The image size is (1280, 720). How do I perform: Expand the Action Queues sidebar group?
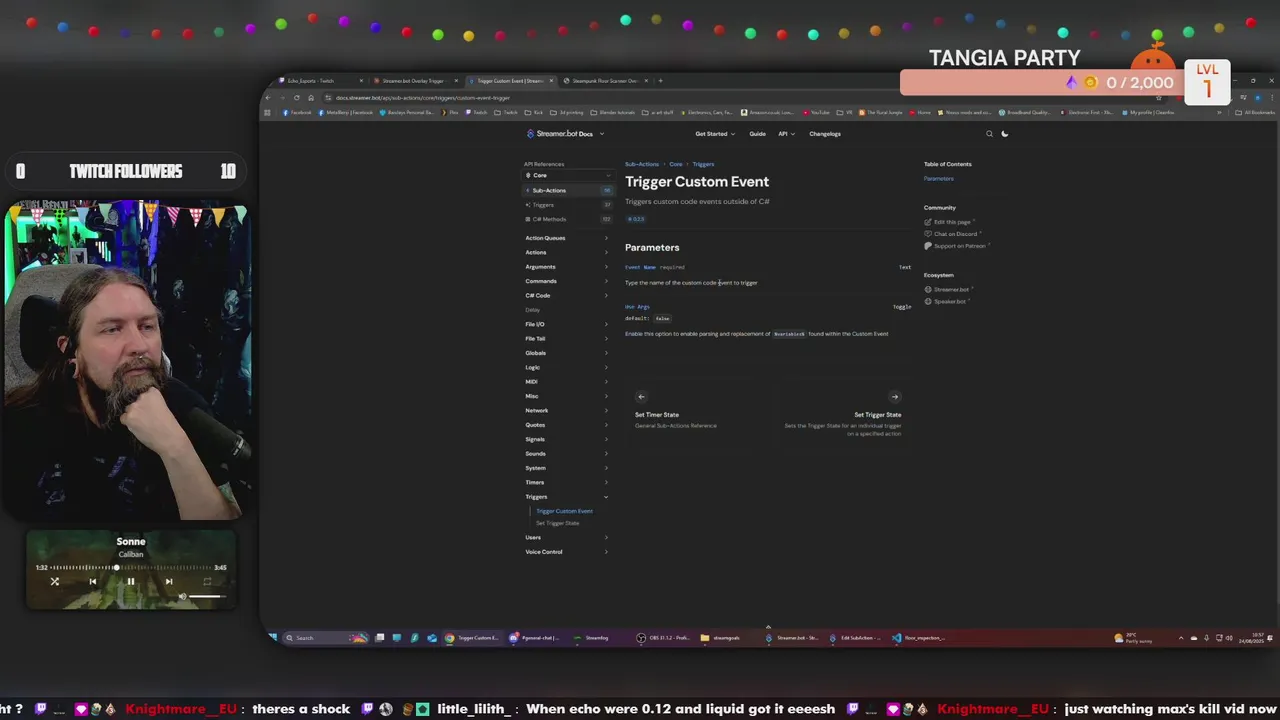tap(567, 238)
